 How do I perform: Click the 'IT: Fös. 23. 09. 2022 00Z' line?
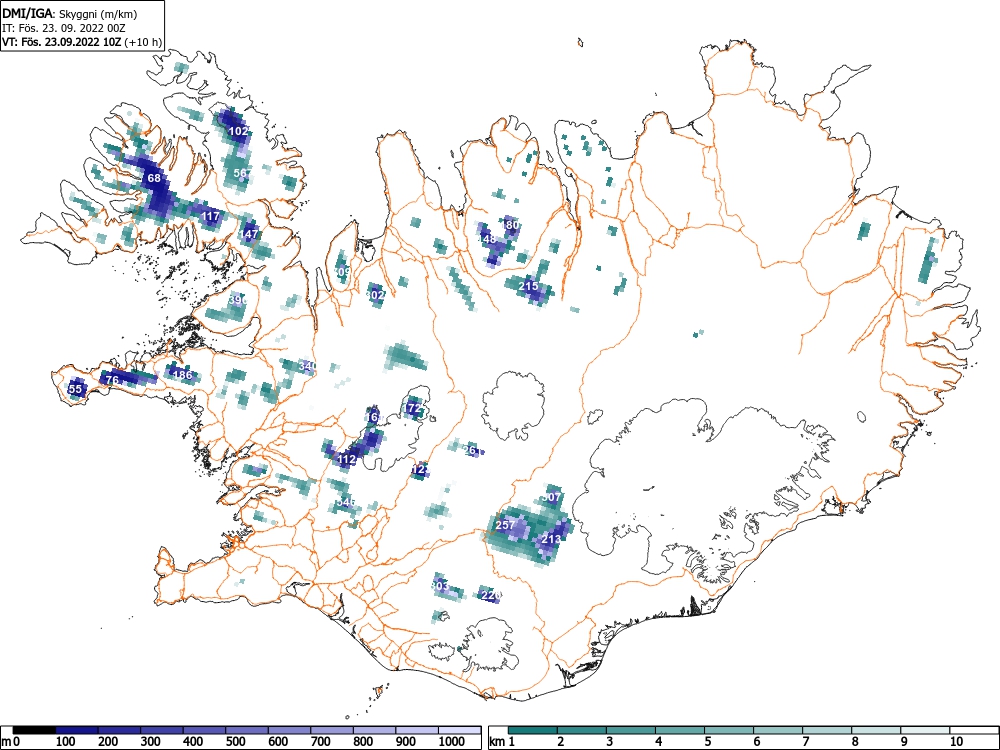tap(64, 28)
